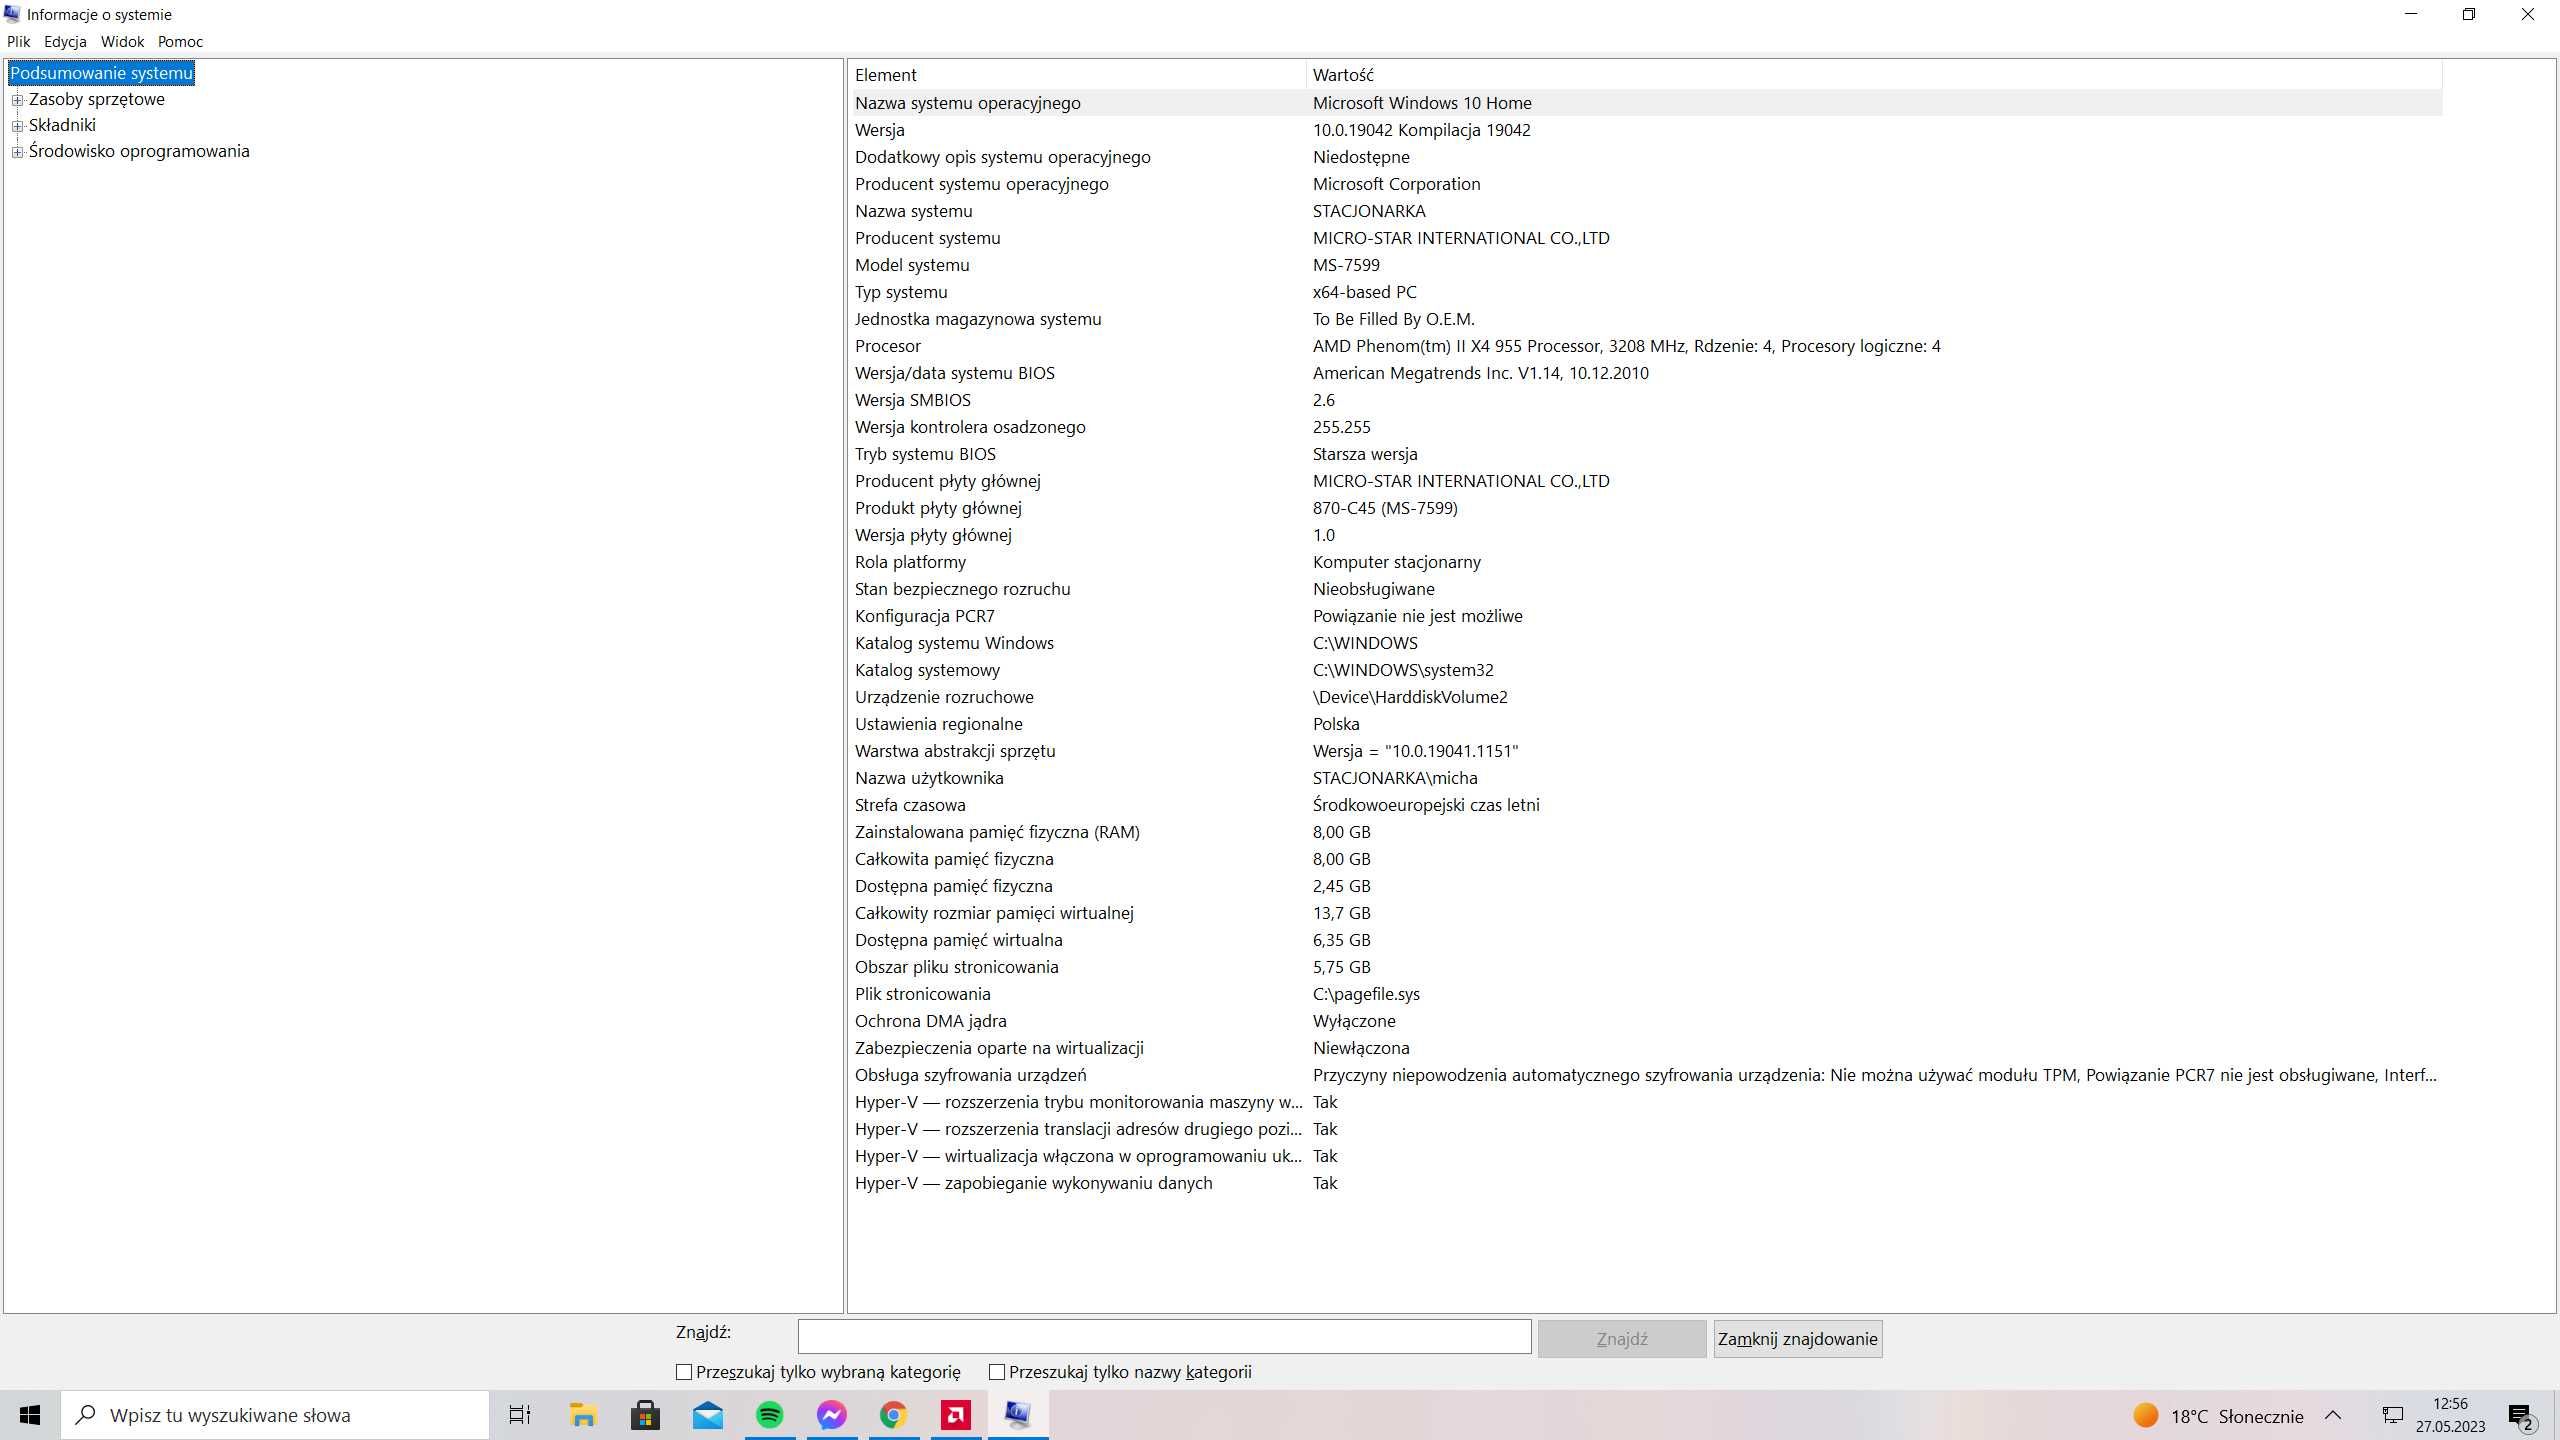
Task: Enable Przeszukaj tylko nazwy kategorii checkbox
Action: click(997, 1372)
